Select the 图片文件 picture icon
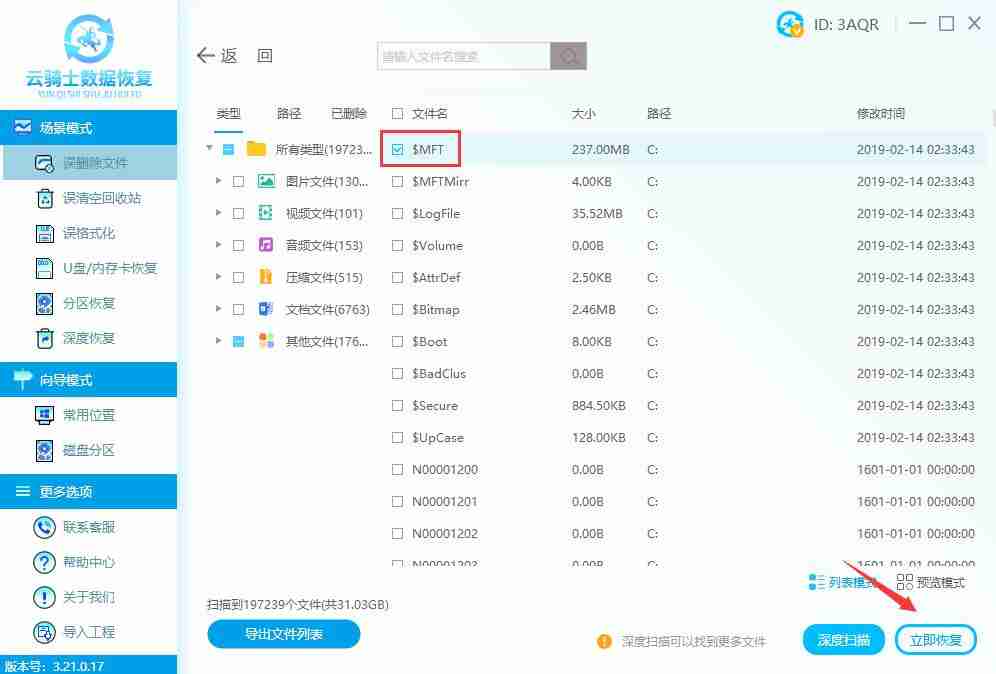The height and width of the screenshot is (674, 996). (266, 181)
